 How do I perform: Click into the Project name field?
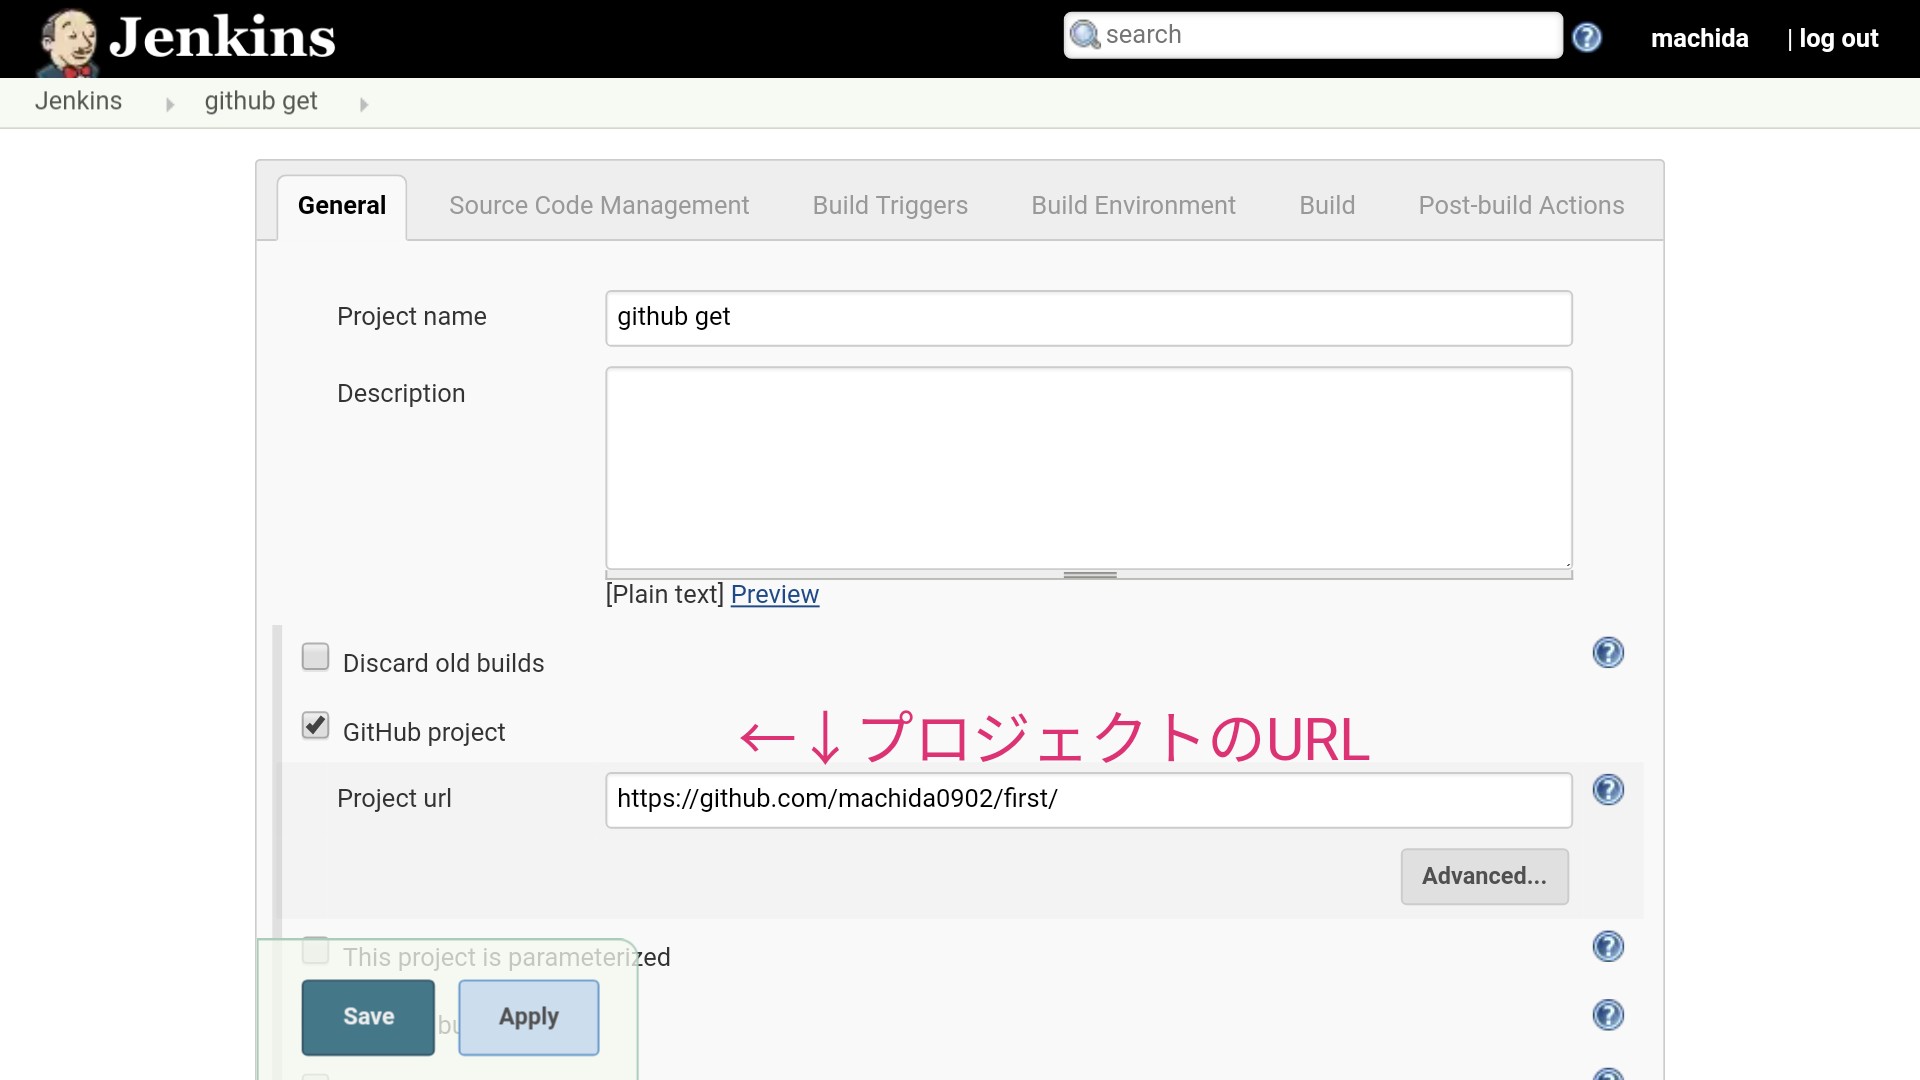(1089, 318)
